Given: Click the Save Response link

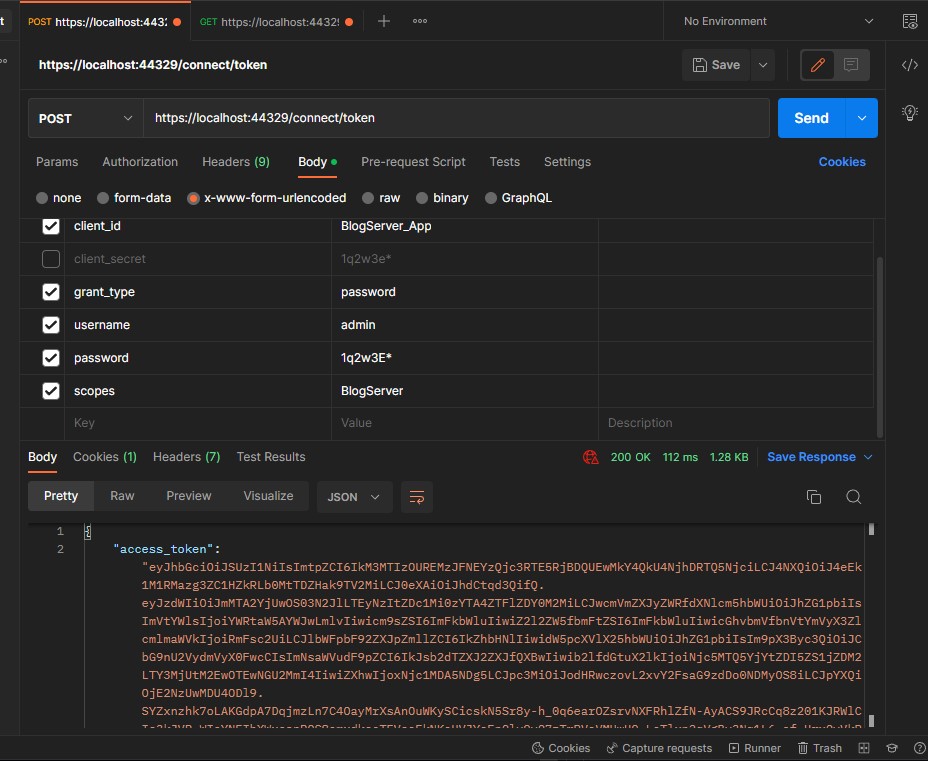Looking at the screenshot, I should [x=812, y=456].
